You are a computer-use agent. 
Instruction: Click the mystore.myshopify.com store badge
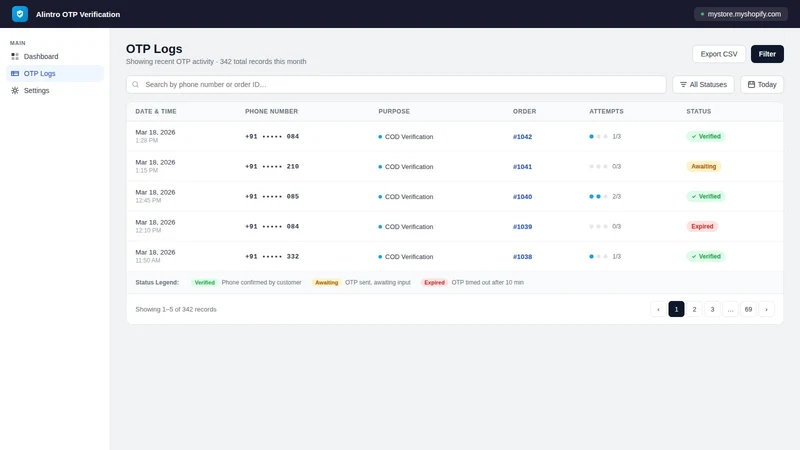point(740,14)
